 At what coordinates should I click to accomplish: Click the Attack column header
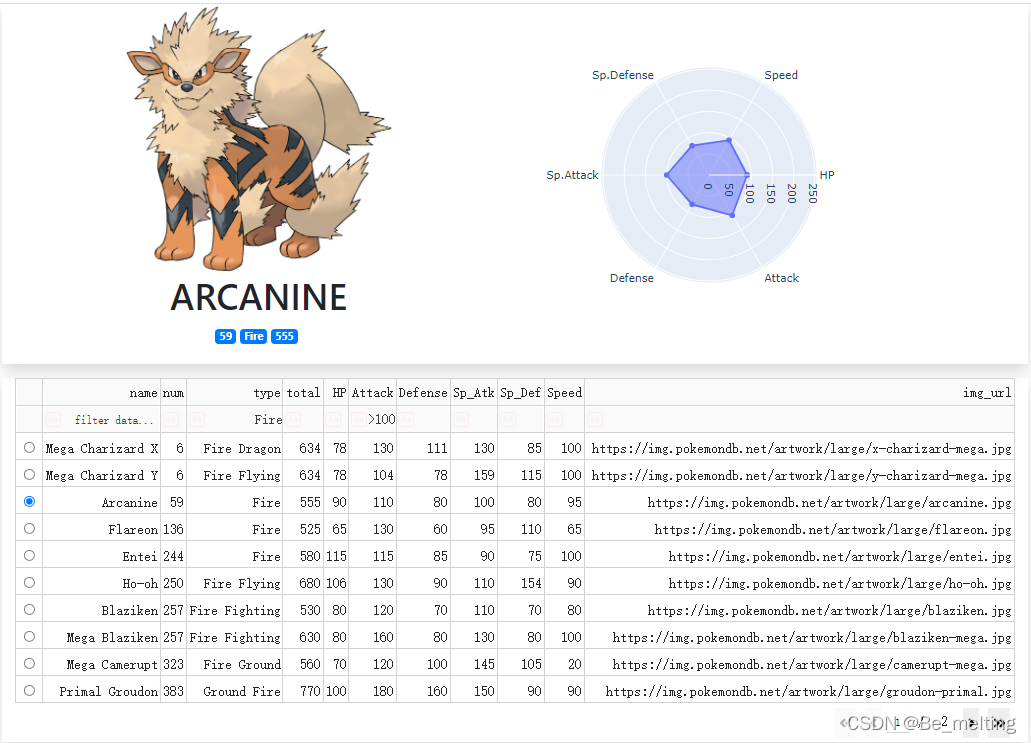(x=372, y=393)
